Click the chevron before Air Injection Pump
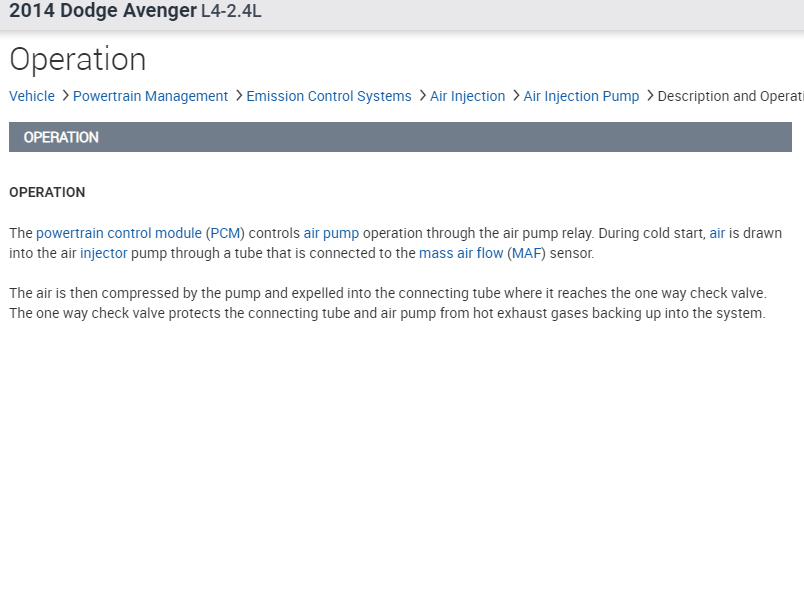Image resolution: width=804 pixels, height=590 pixels. tap(515, 96)
